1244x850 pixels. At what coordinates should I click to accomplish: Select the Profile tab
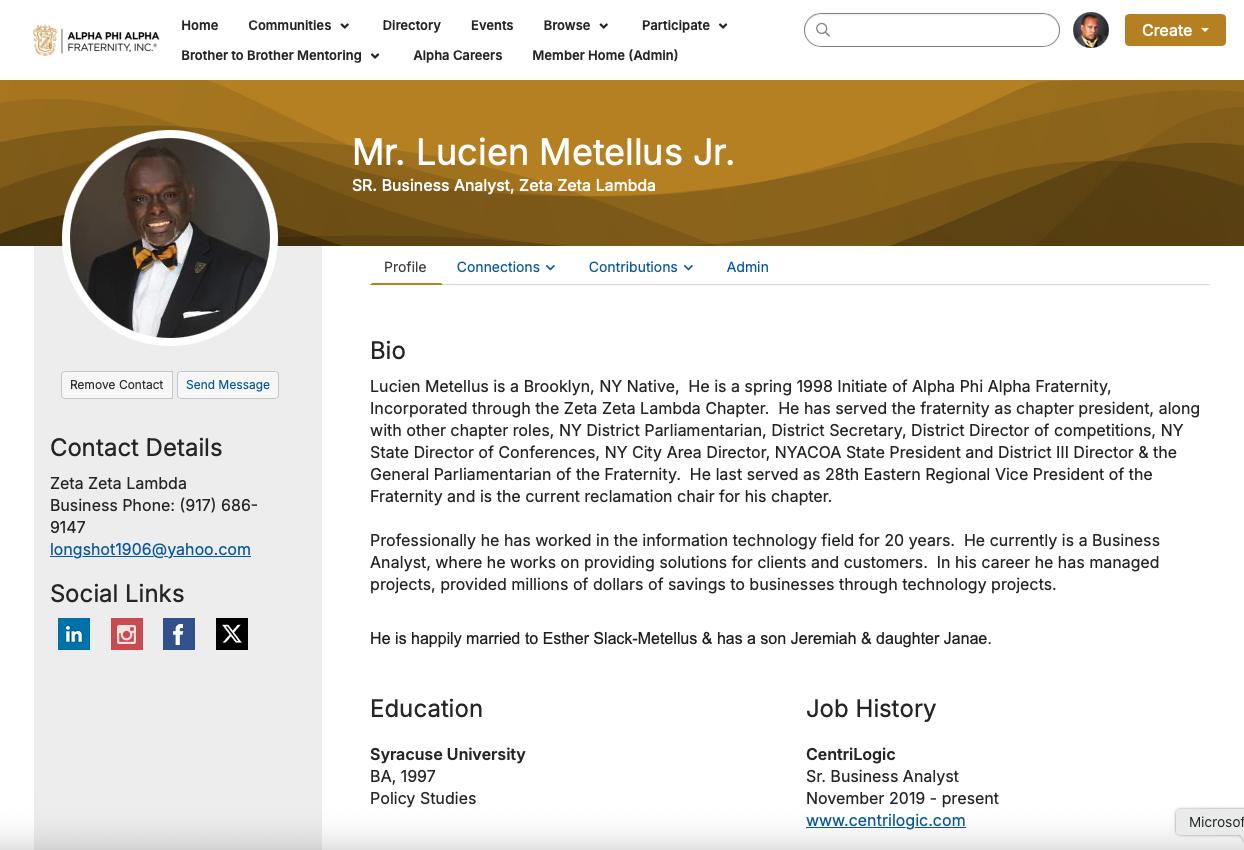pyautogui.click(x=405, y=267)
